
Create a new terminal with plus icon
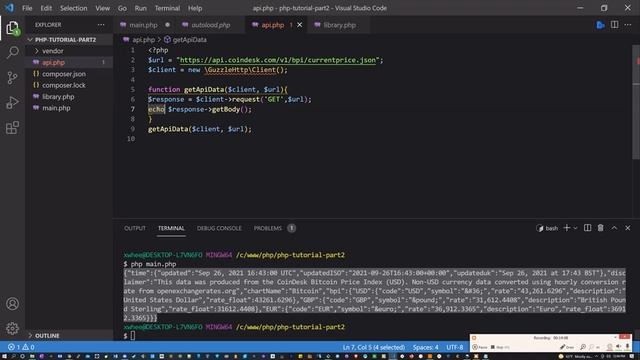567,228
